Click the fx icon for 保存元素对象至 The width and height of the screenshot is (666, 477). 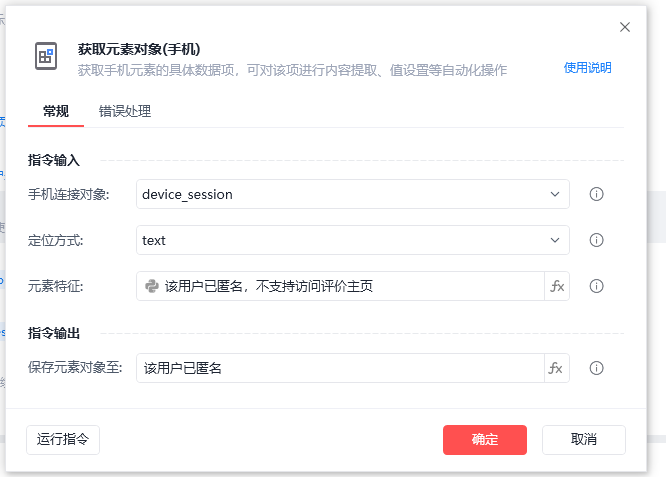coord(557,368)
